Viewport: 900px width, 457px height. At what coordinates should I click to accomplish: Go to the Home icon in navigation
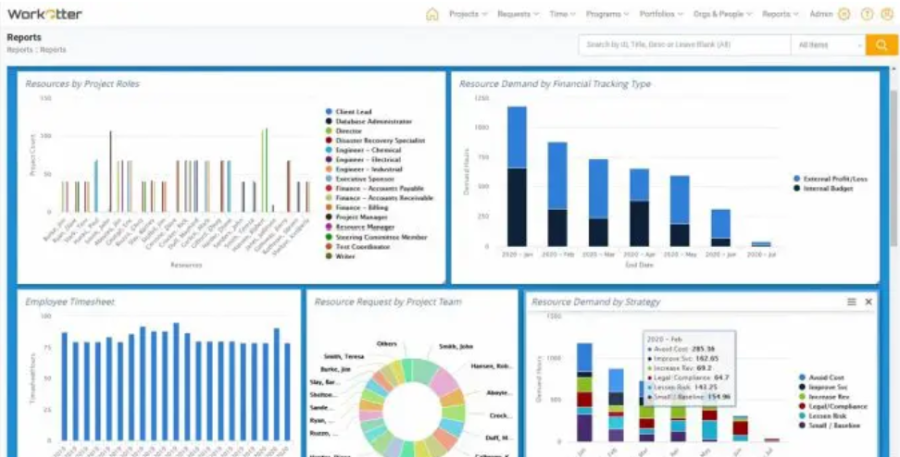[x=432, y=14]
